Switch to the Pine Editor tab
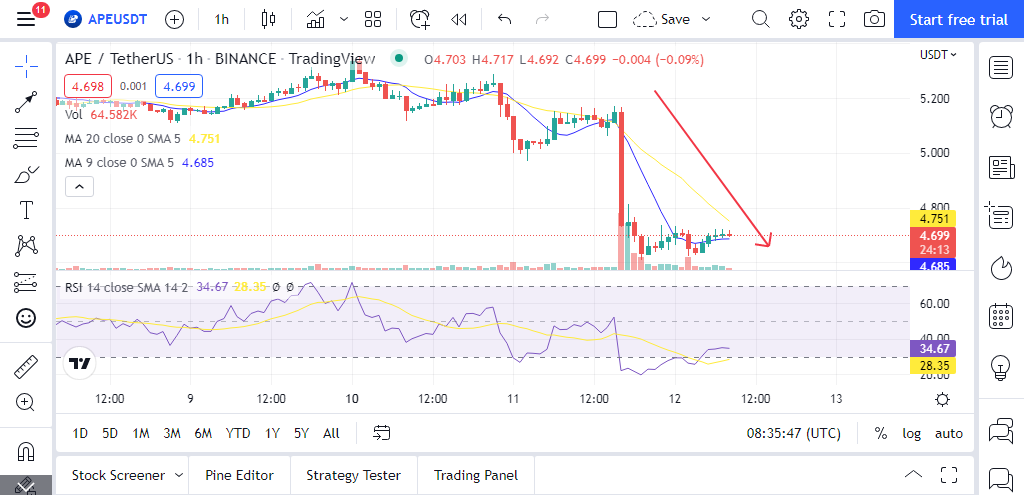The height and width of the screenshot is (495, 1024). (239, 475)
